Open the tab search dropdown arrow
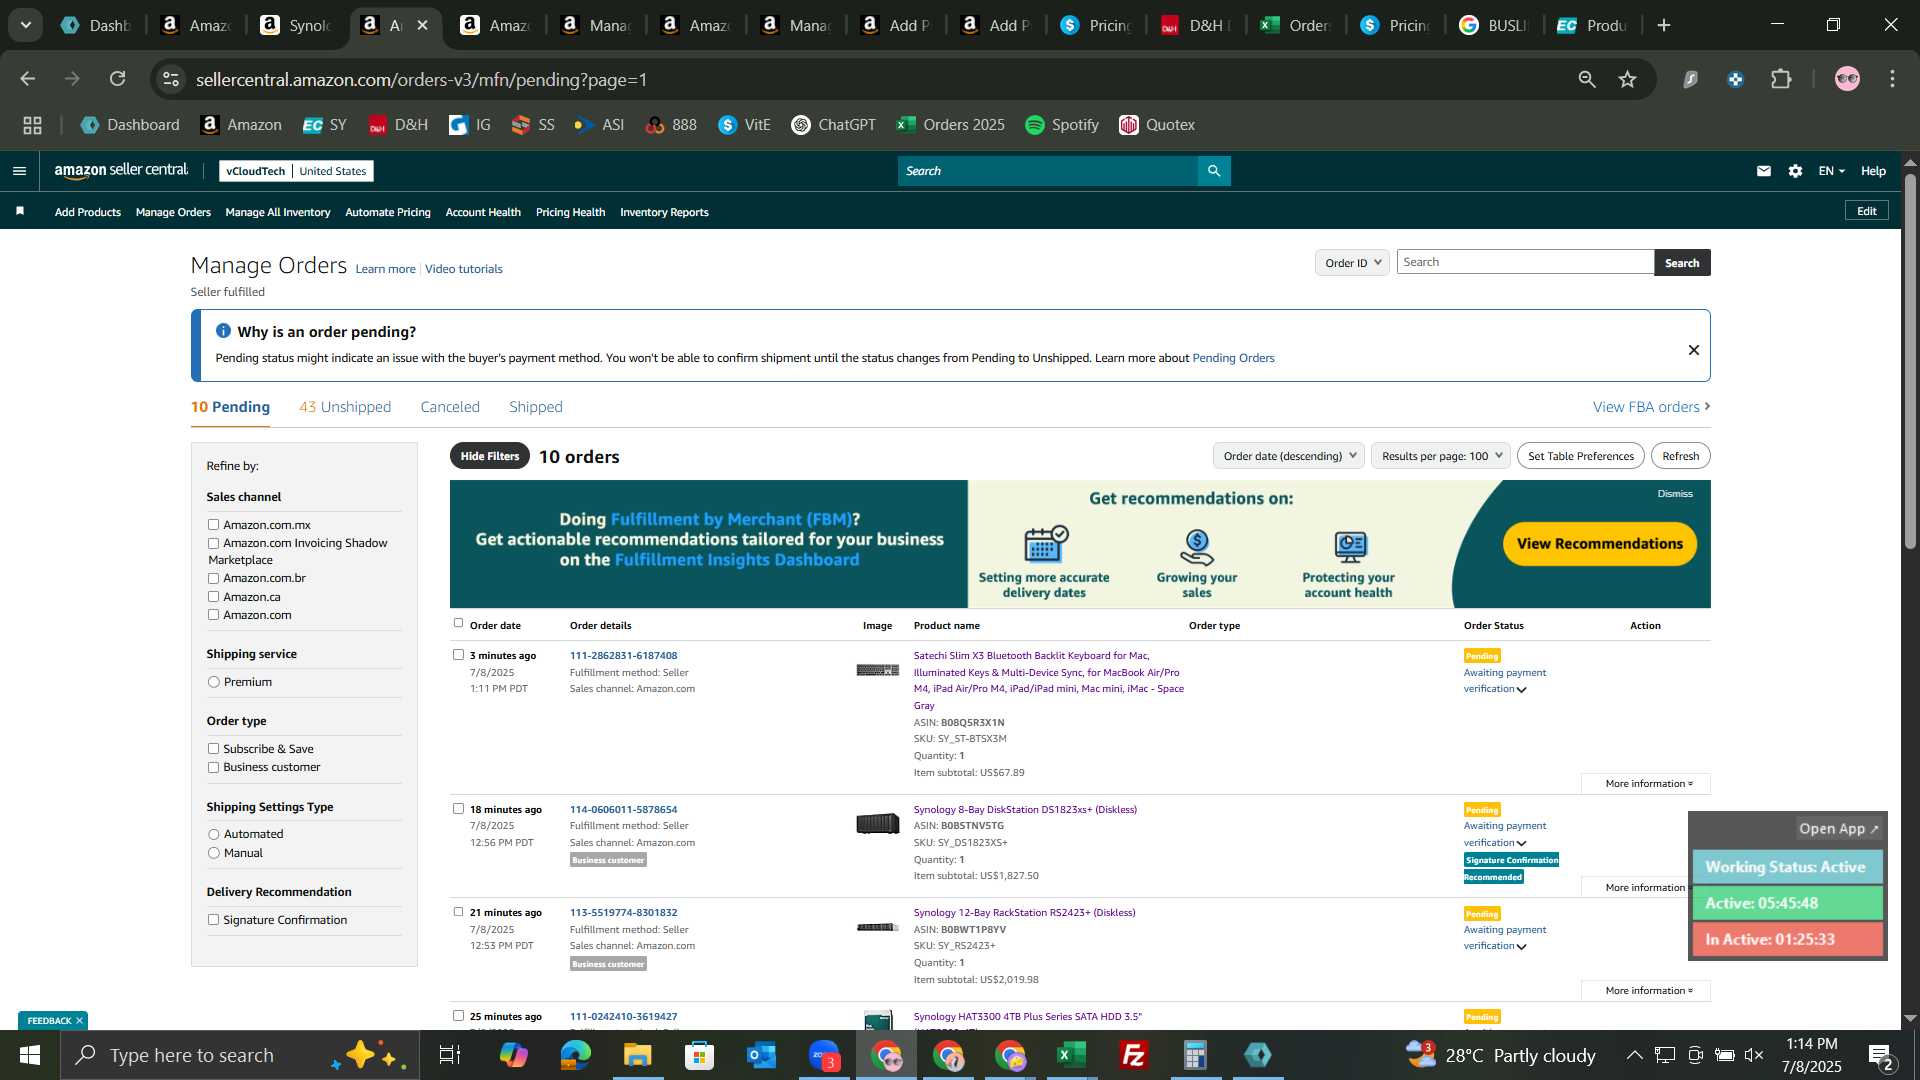This screenshot has height=1080, width=1920. point(25,25)
